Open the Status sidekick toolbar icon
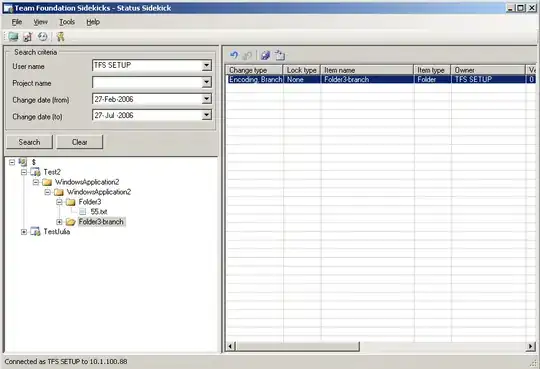540x369 pixels. 28,37
